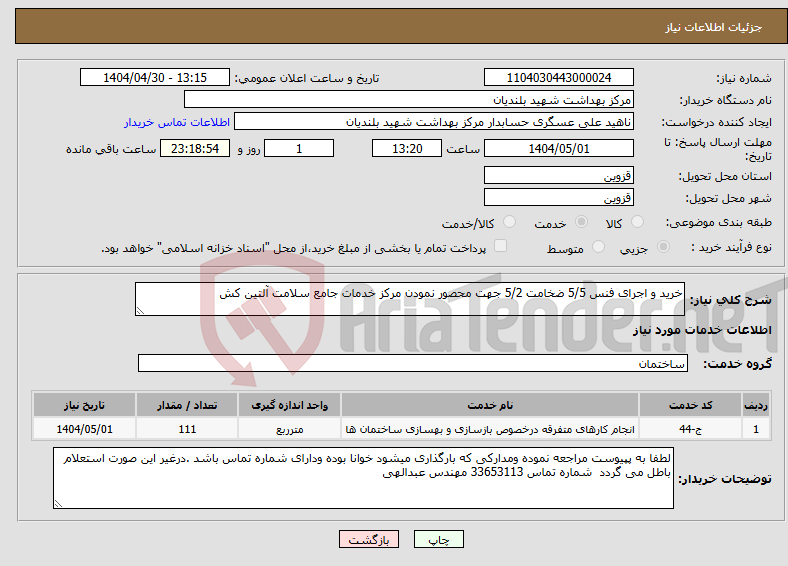788x566 pixels.
Task: Open buyer contact information link
Action: (x=177, y=122)
